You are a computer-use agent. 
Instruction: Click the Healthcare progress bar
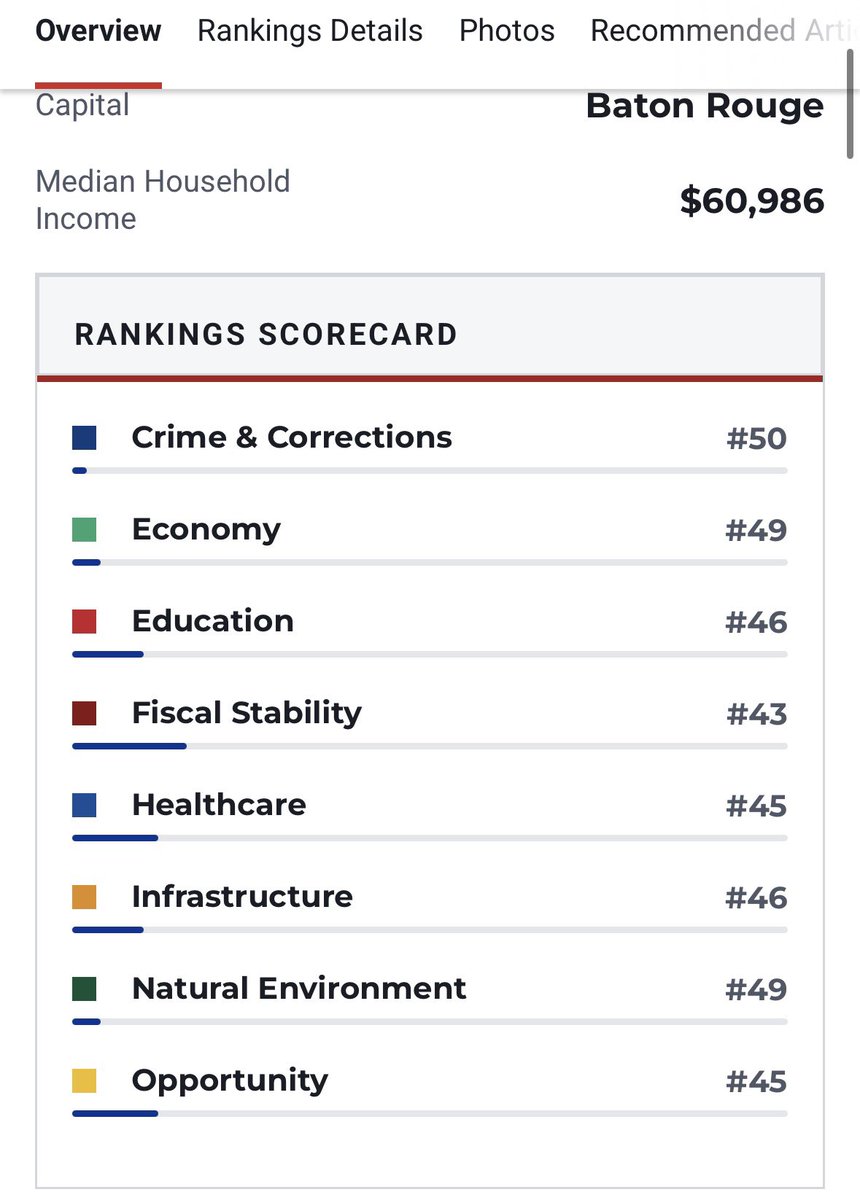[429, 838]
